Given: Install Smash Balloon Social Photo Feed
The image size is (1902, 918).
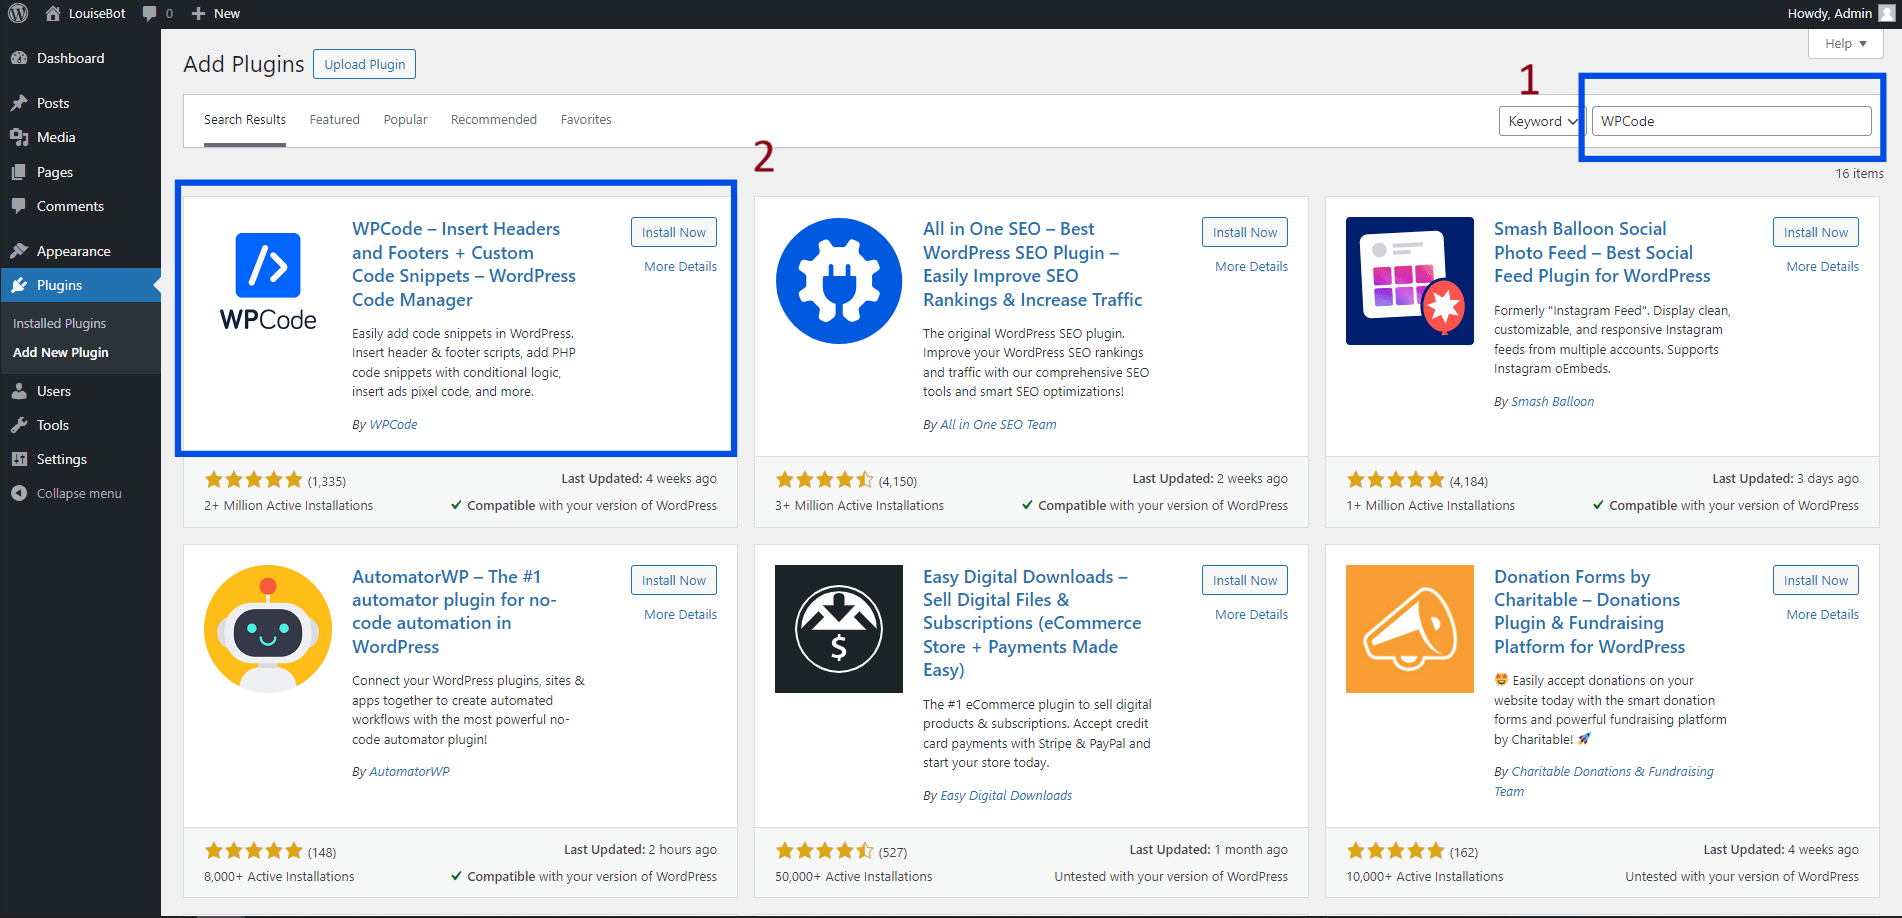Looking at the screenshot, I should pyautogui.click(x=1816, y=232).
